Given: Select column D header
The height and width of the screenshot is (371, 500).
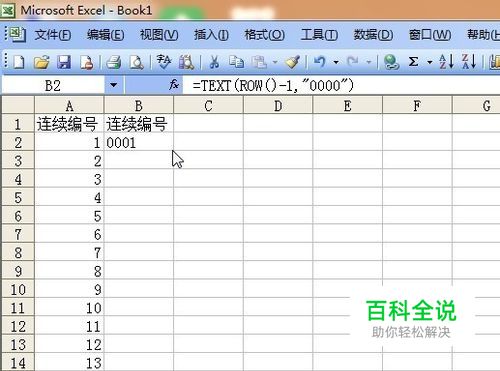Looking at the screenshot, I should pyautogui.click(x=278, y=106).
